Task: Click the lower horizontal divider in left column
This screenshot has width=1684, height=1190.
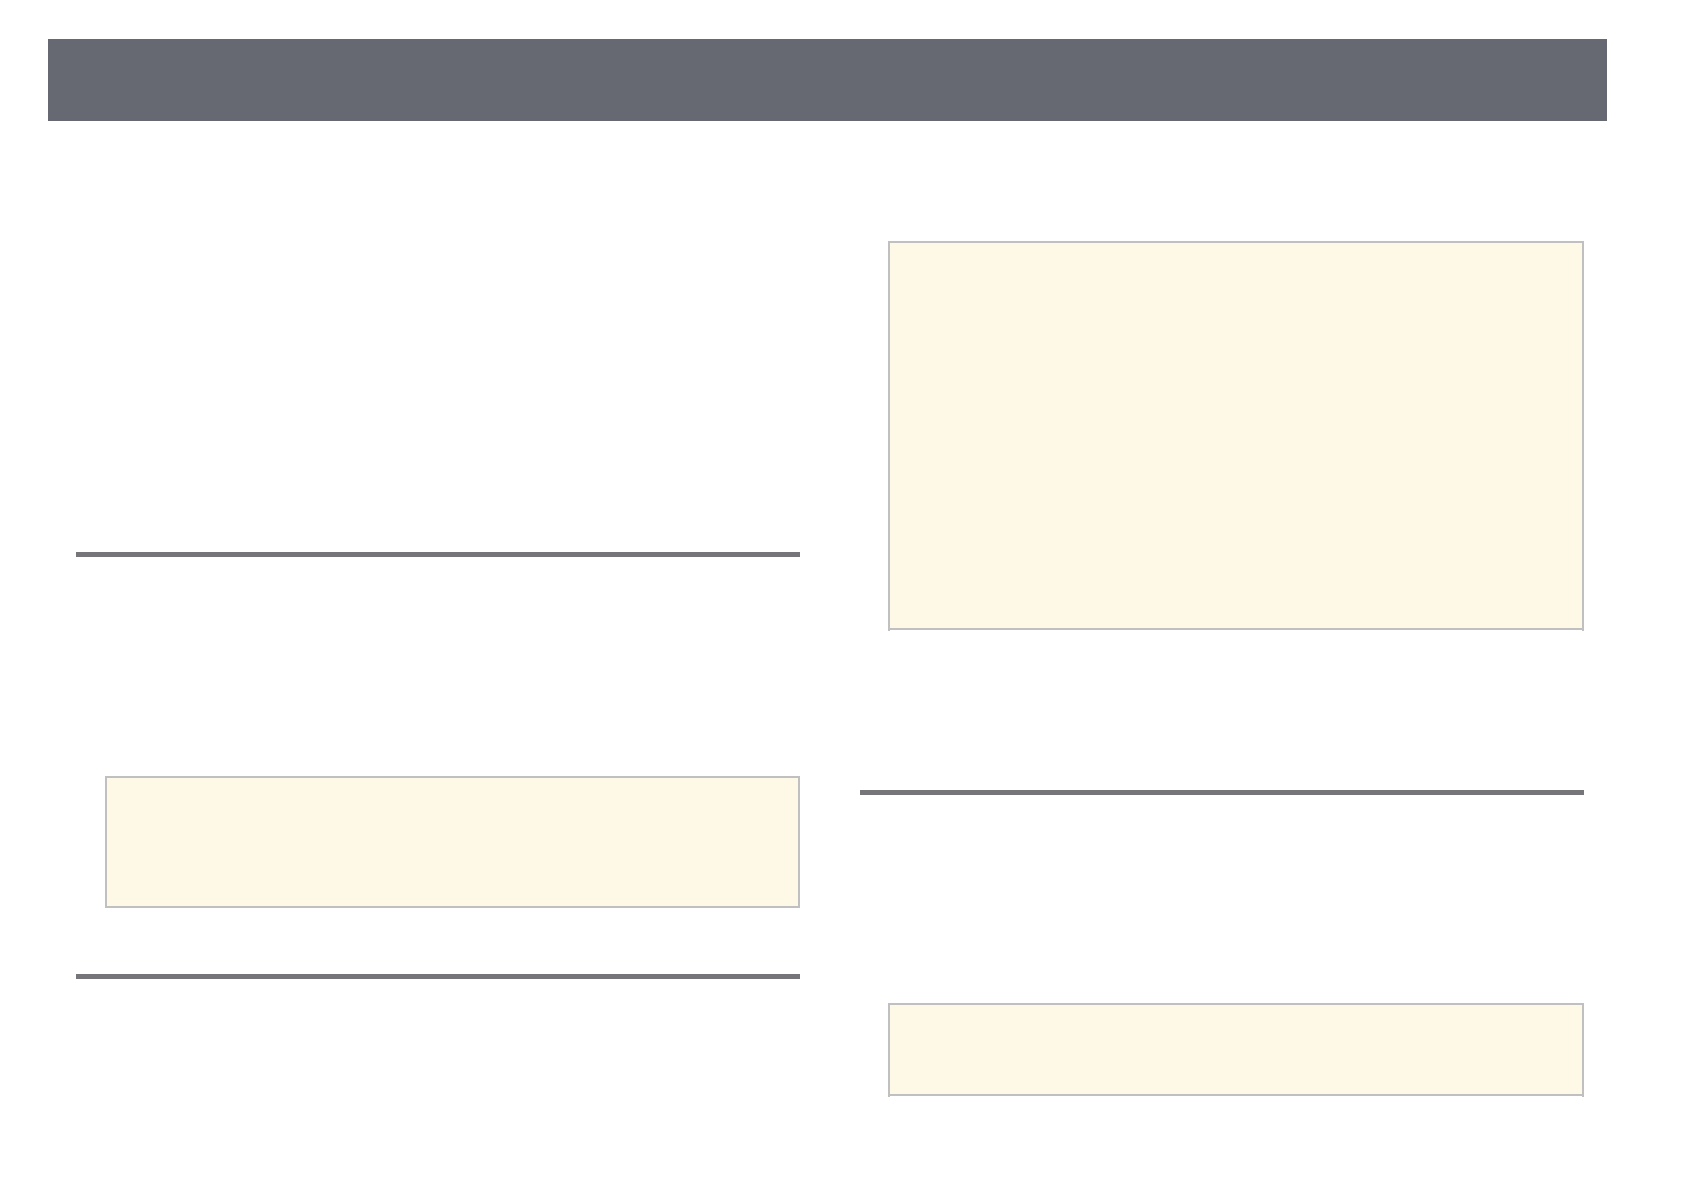Action: pos(437,976)
